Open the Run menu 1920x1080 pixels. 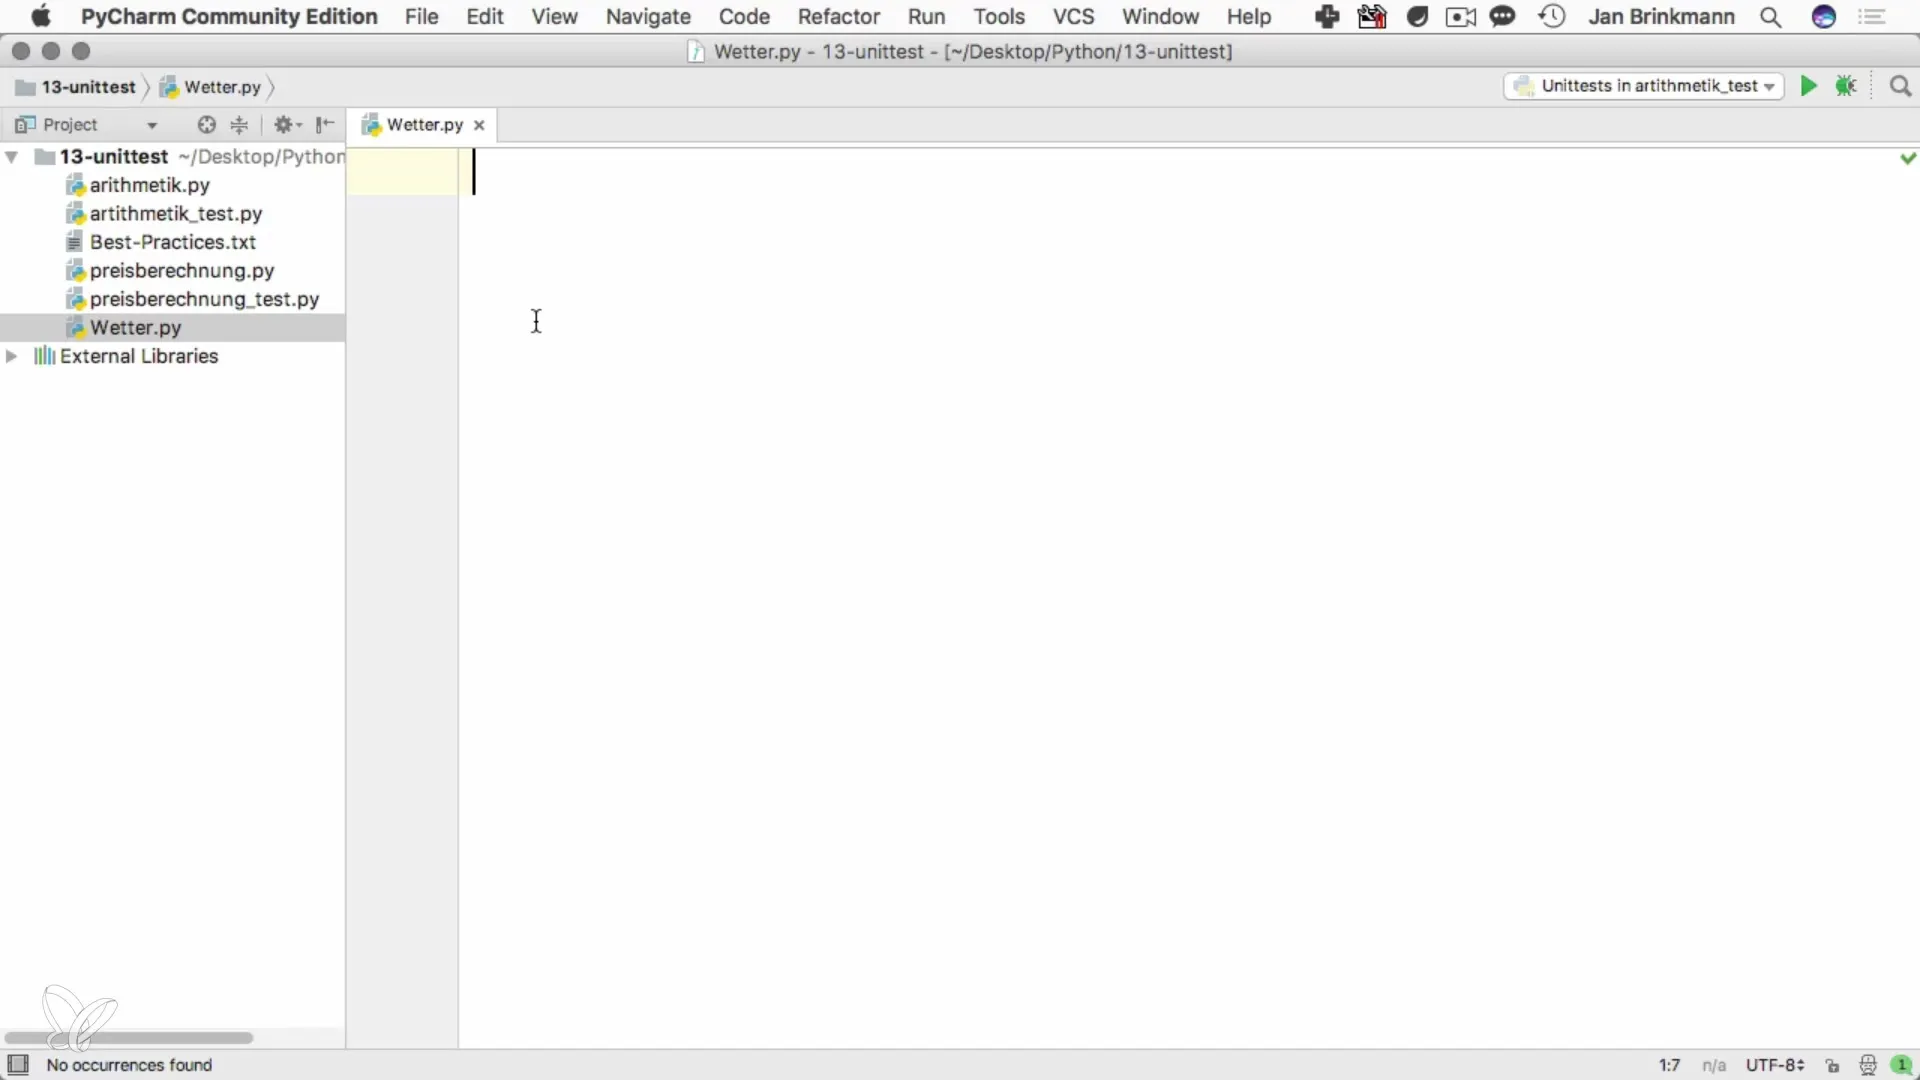click(x=926, y=17)
